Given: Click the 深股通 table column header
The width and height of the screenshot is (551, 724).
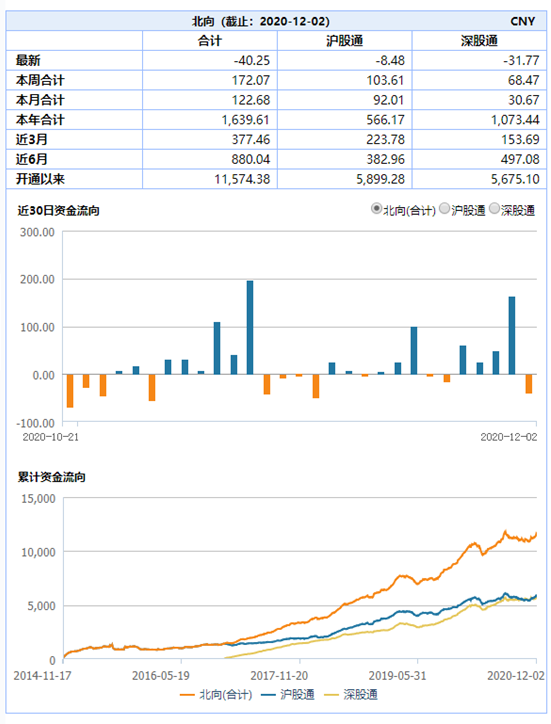Looking at the screenshot, I should click(479, 41).
